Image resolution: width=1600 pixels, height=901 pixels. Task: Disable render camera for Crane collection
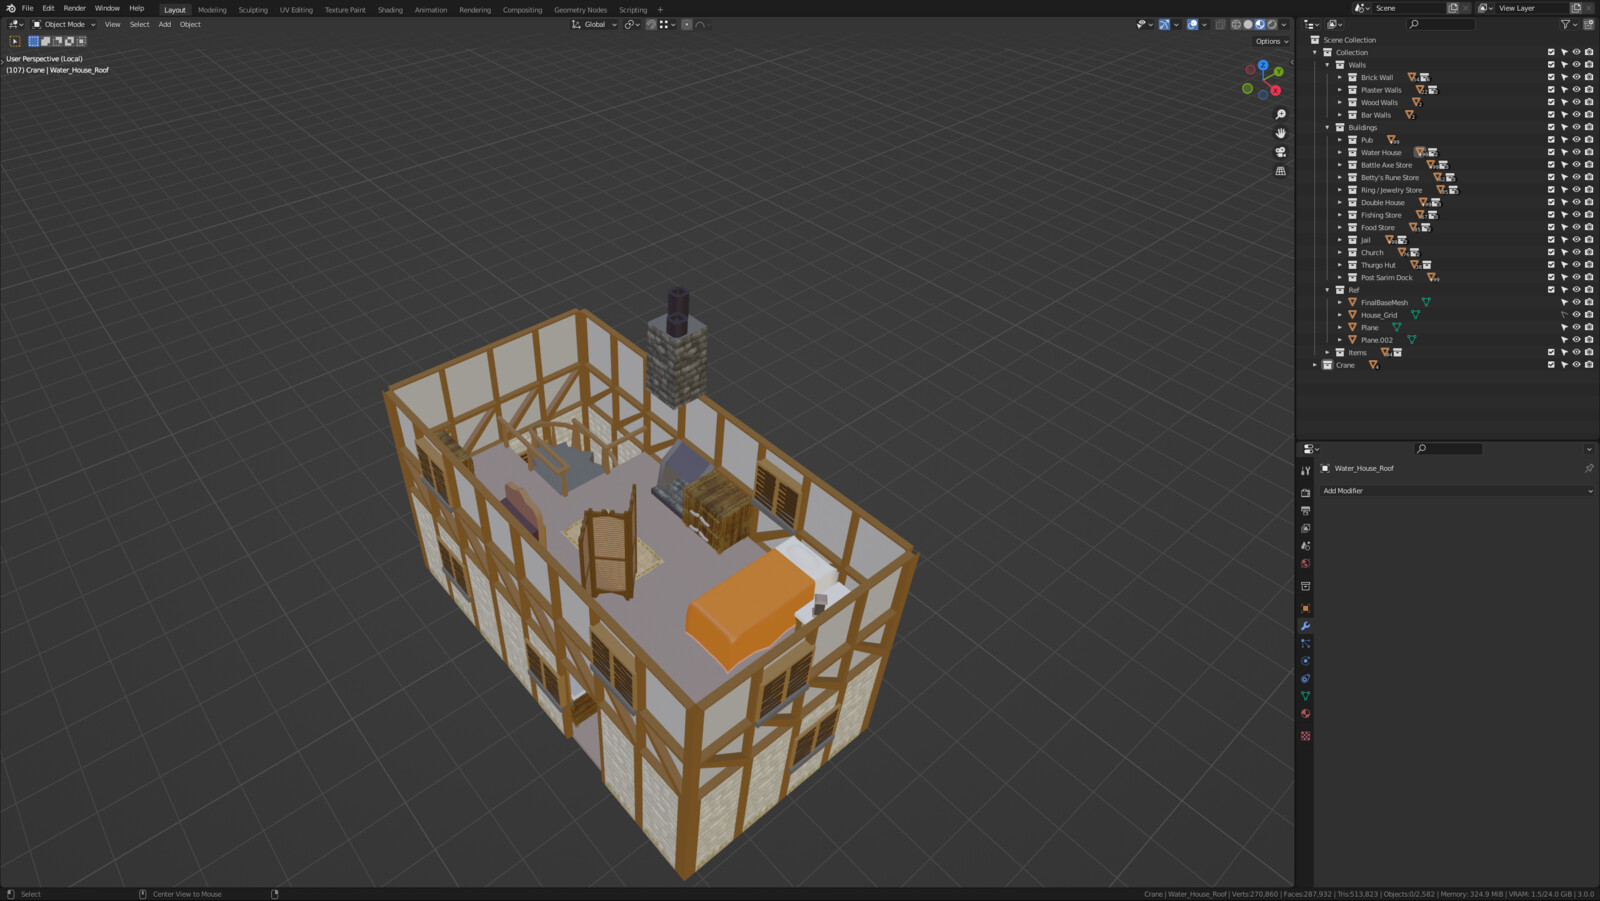tap(1589, 365)
